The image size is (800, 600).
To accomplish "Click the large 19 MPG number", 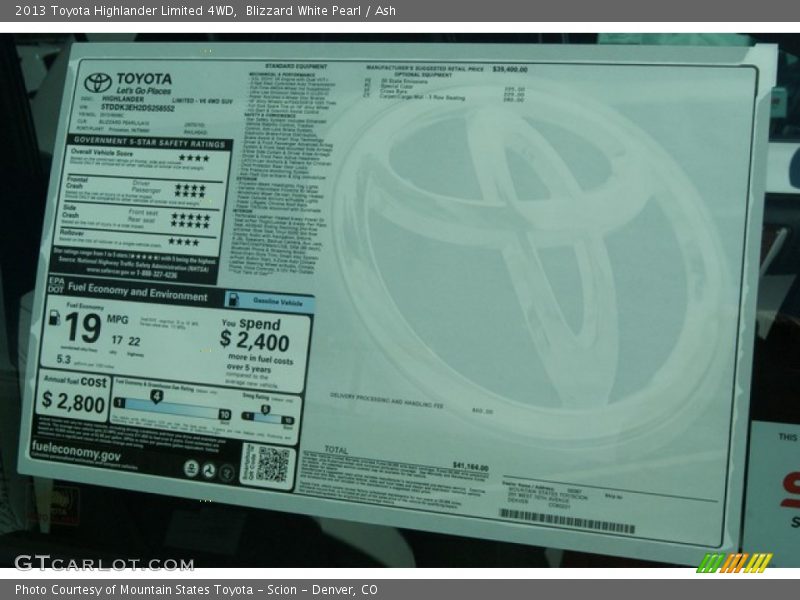I will point(82,327).
